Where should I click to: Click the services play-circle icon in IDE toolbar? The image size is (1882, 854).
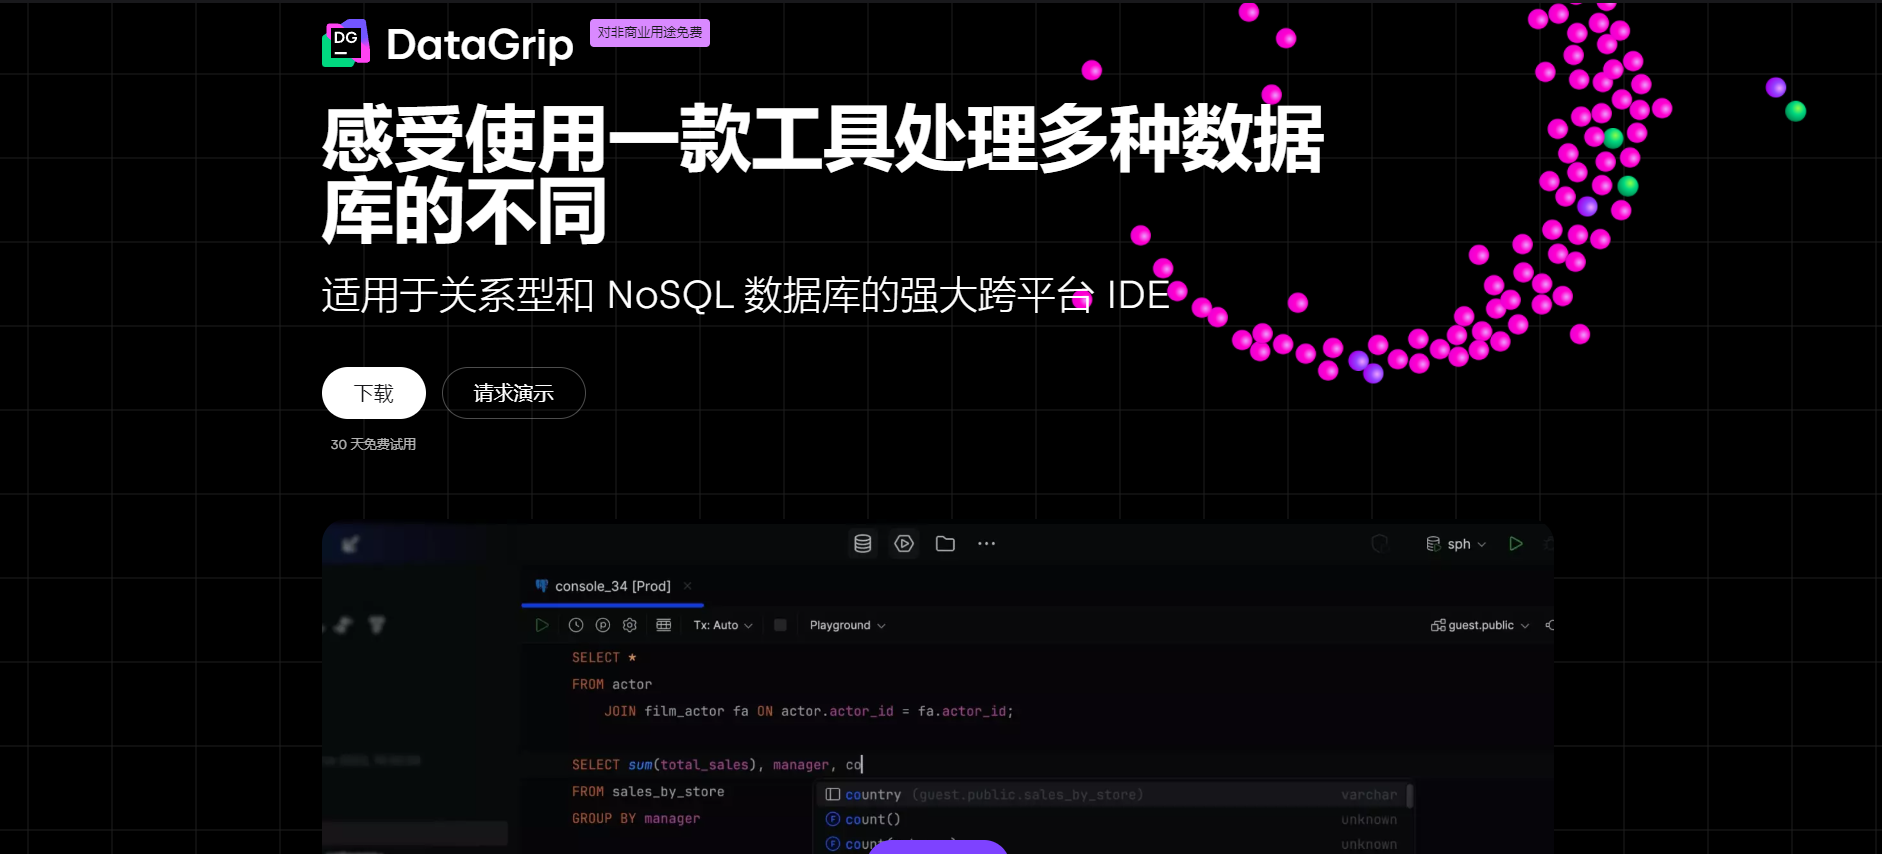point(904,543)
